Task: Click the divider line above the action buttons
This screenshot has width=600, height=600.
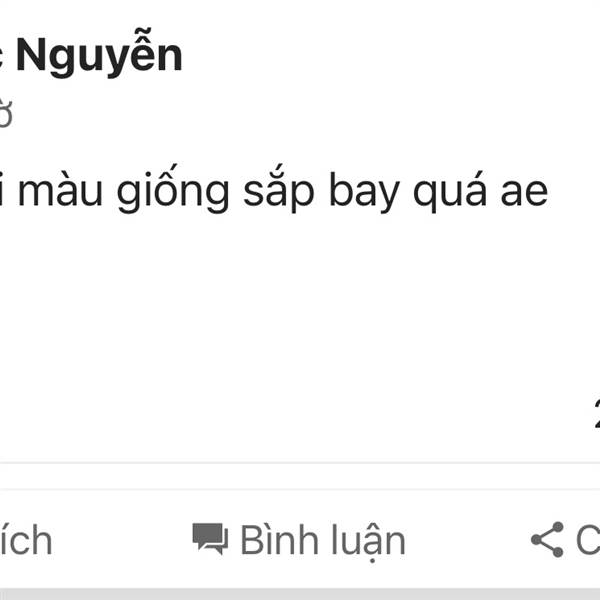Action: coord(300,463)
